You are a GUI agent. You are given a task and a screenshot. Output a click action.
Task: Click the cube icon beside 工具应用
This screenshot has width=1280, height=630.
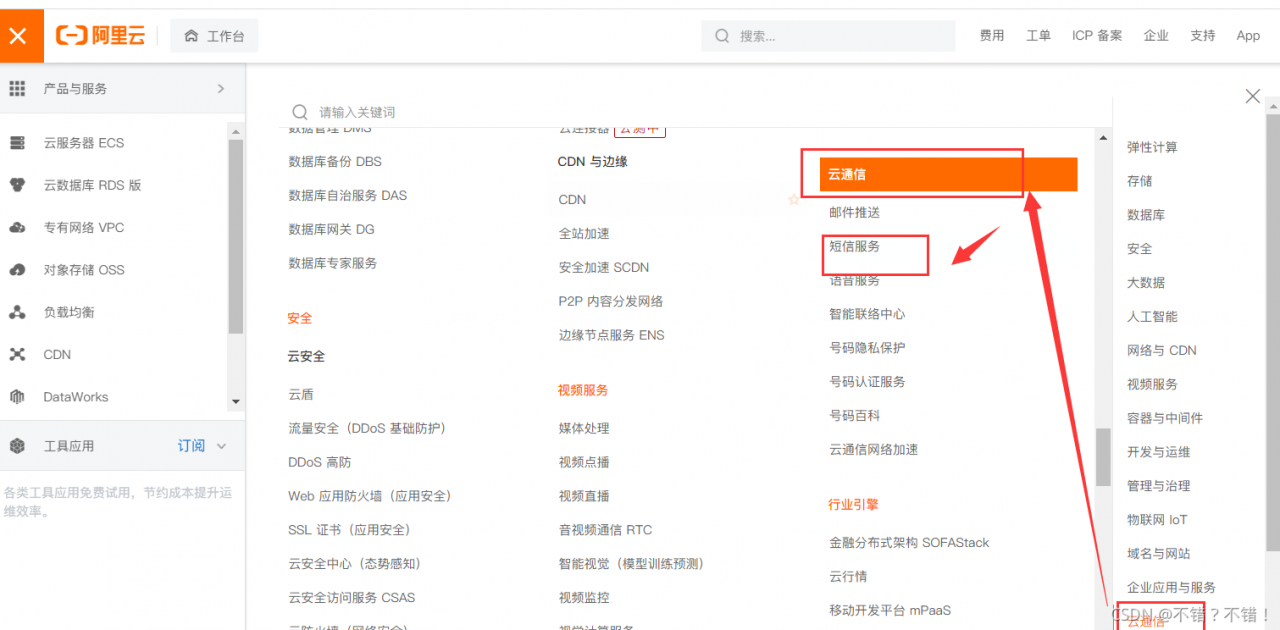17,446
